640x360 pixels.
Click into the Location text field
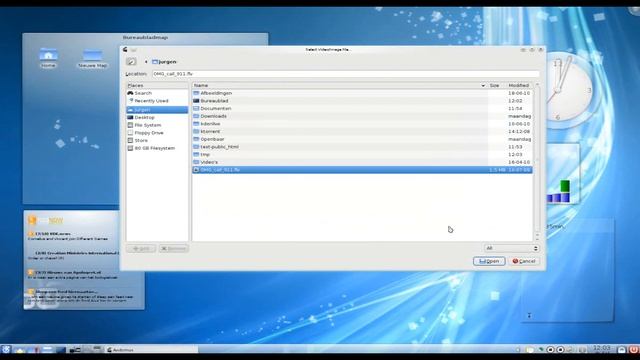[346, 74]
